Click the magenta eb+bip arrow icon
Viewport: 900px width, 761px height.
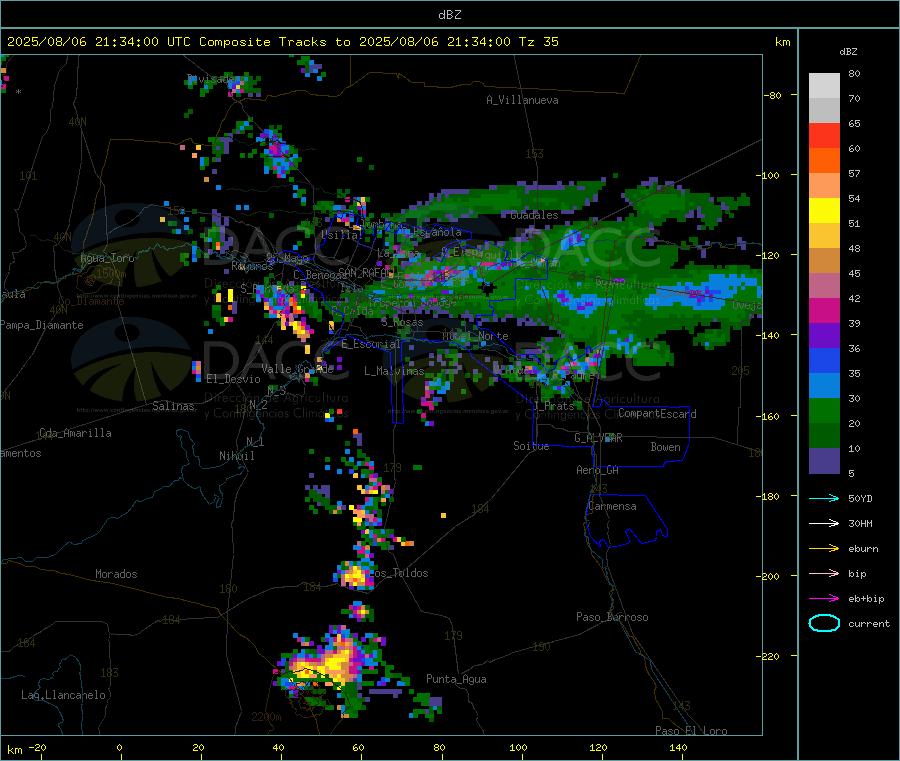[x=824, y=599]
